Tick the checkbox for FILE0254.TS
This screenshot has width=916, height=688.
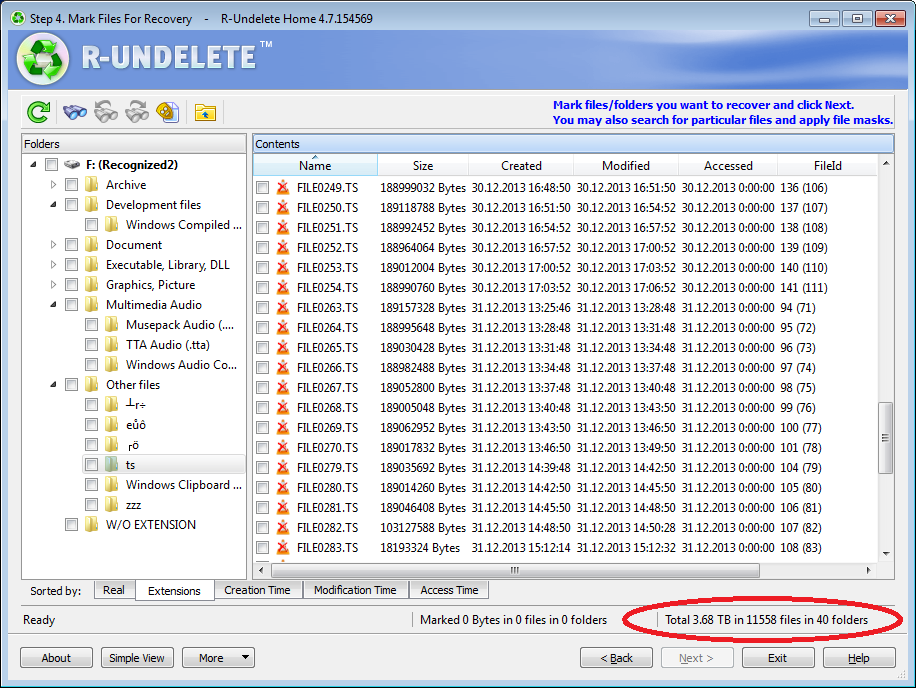pyautogui.click(x=263, y=288)
